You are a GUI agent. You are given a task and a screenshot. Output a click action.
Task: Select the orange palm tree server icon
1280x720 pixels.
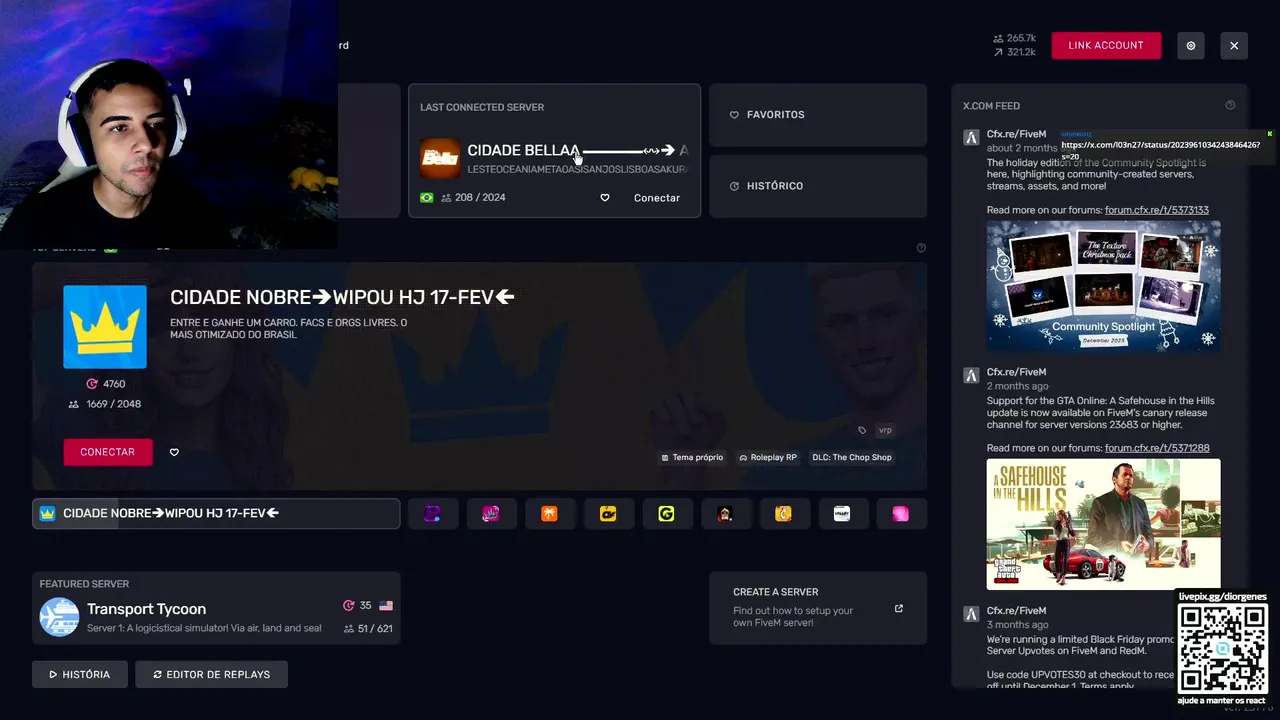549,514
